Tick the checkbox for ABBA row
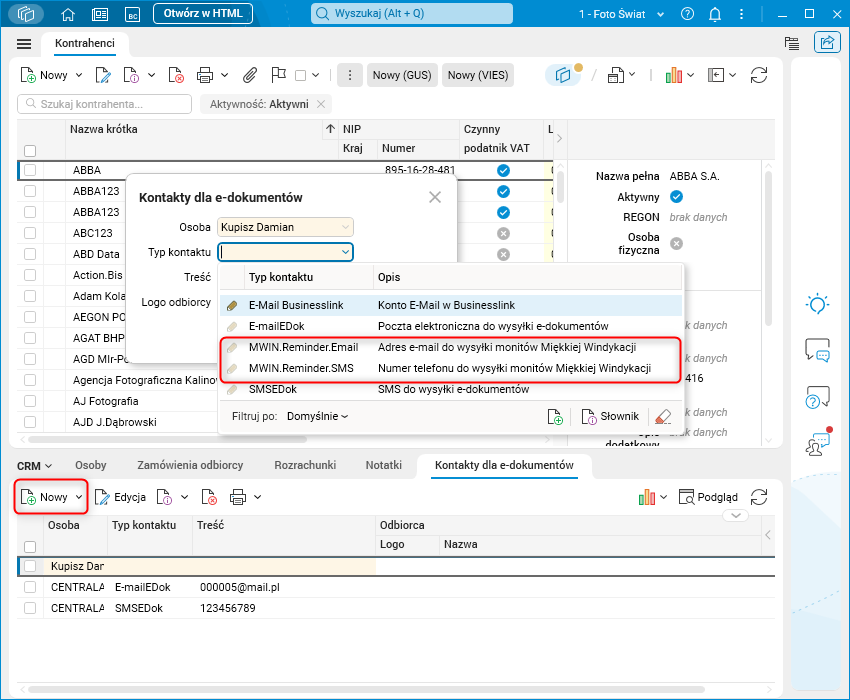 point(30,170)
